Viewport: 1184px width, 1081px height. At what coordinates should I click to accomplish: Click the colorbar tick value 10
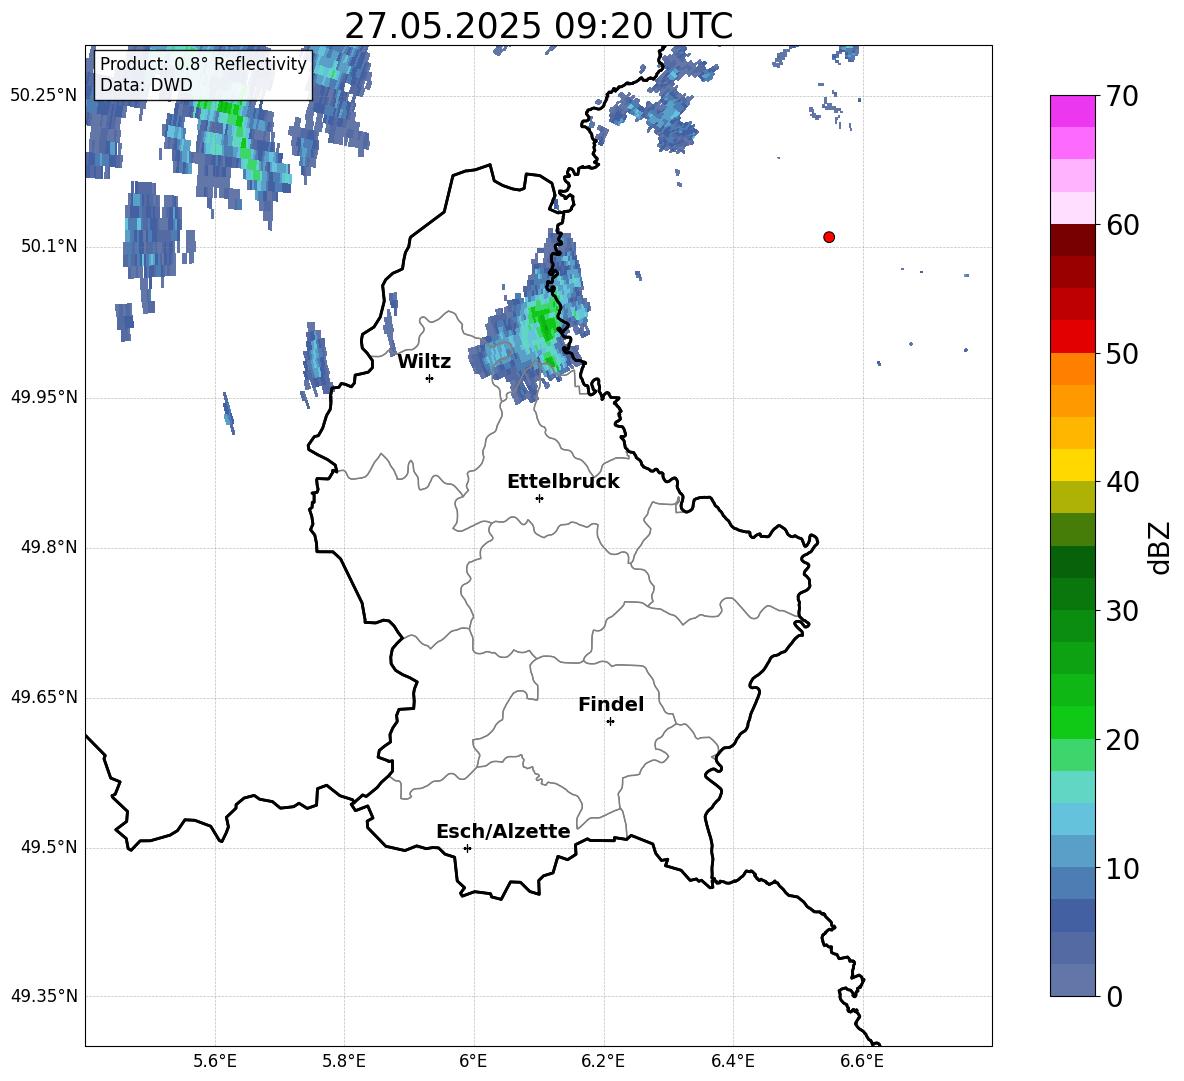coord(1122,868)
